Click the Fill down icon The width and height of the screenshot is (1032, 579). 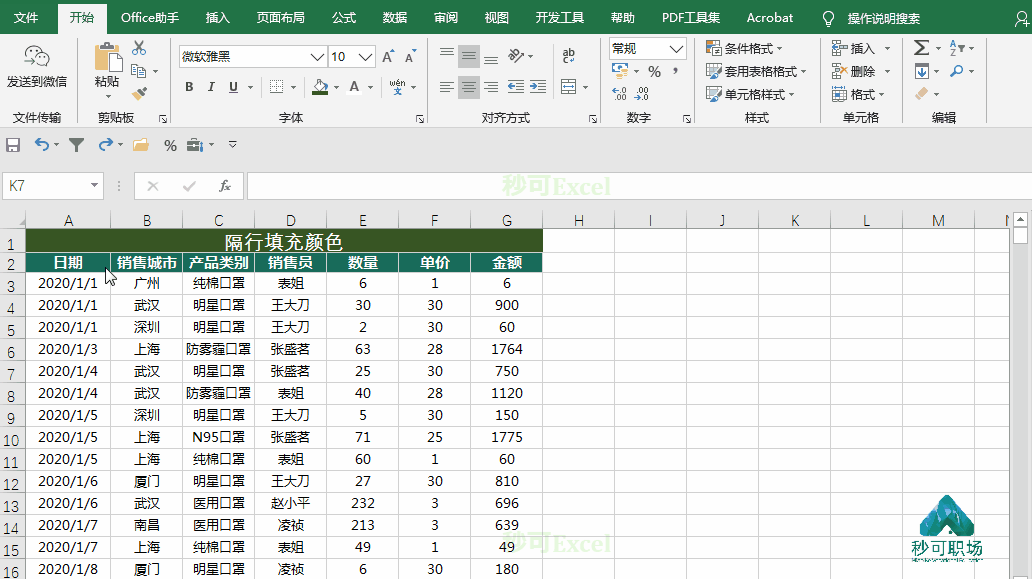point(921,71)
